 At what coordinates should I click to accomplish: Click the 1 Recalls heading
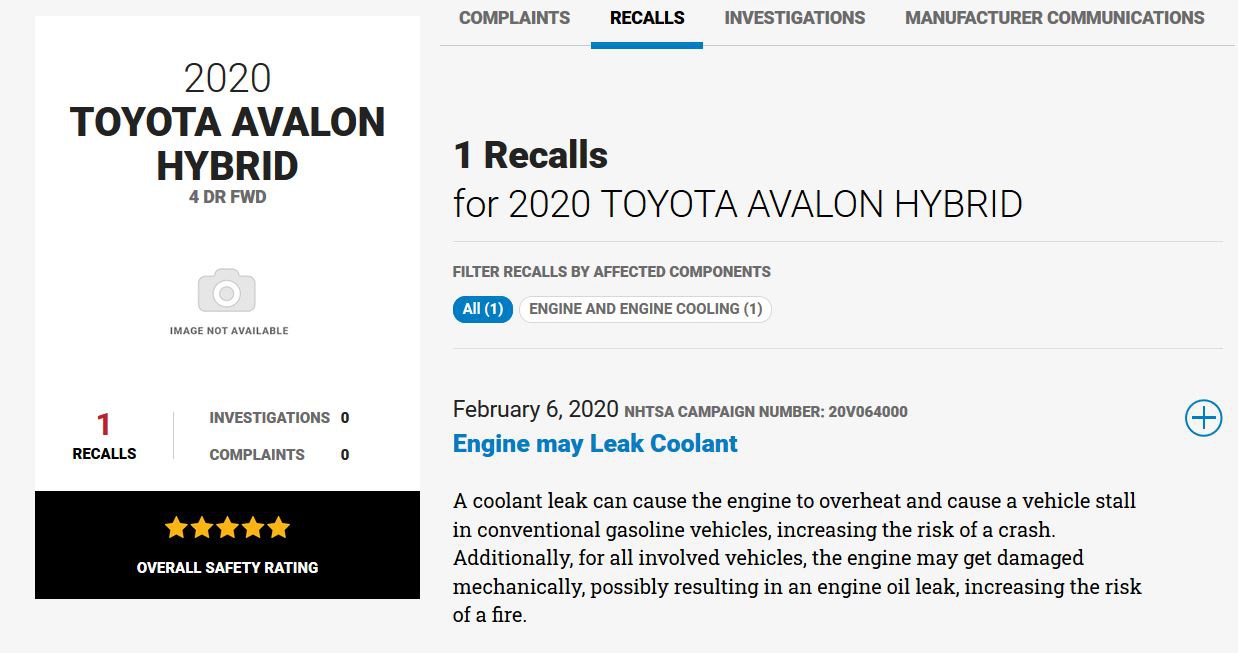click(530, 156)
